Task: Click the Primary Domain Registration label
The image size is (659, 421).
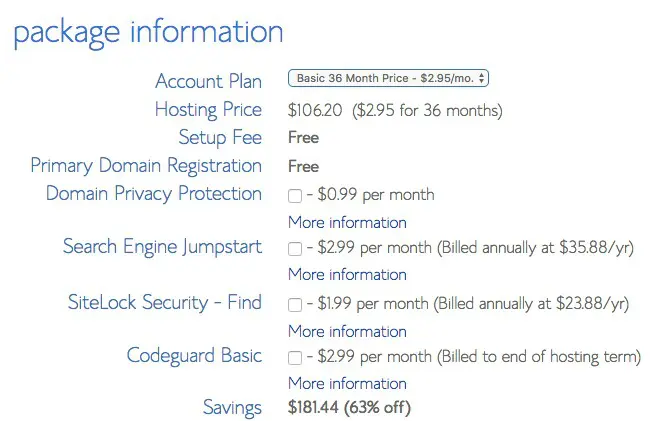Action: (x=146, y=165)
